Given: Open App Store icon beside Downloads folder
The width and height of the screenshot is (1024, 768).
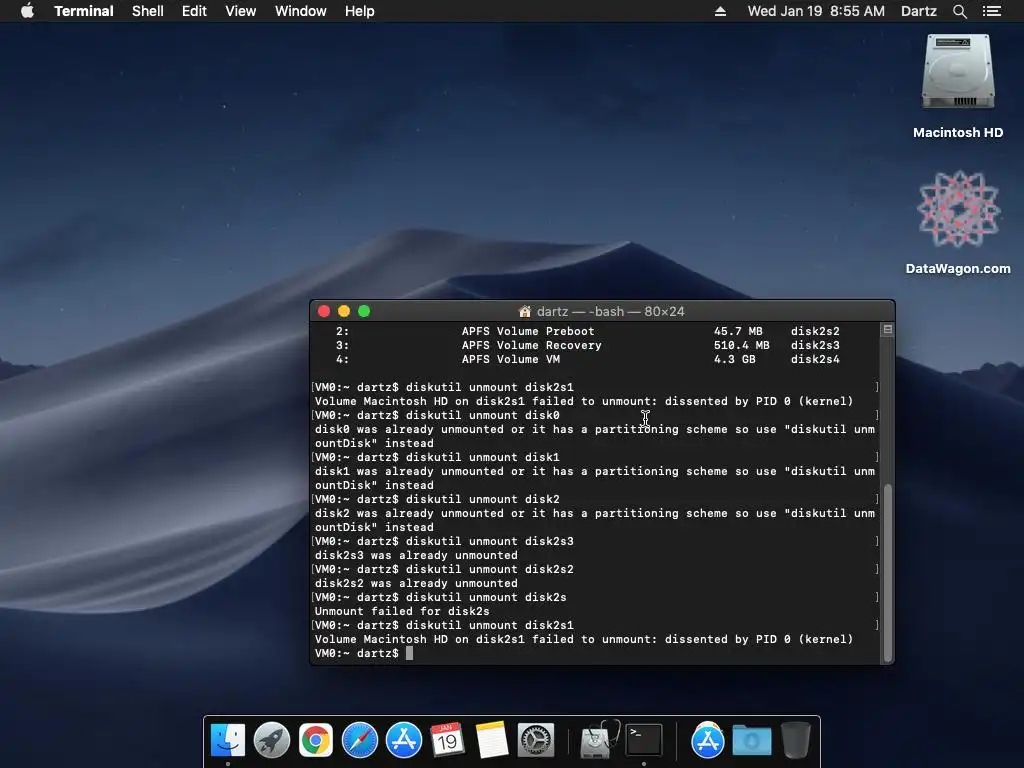Looking at the screenshot, I should point(707,741).
